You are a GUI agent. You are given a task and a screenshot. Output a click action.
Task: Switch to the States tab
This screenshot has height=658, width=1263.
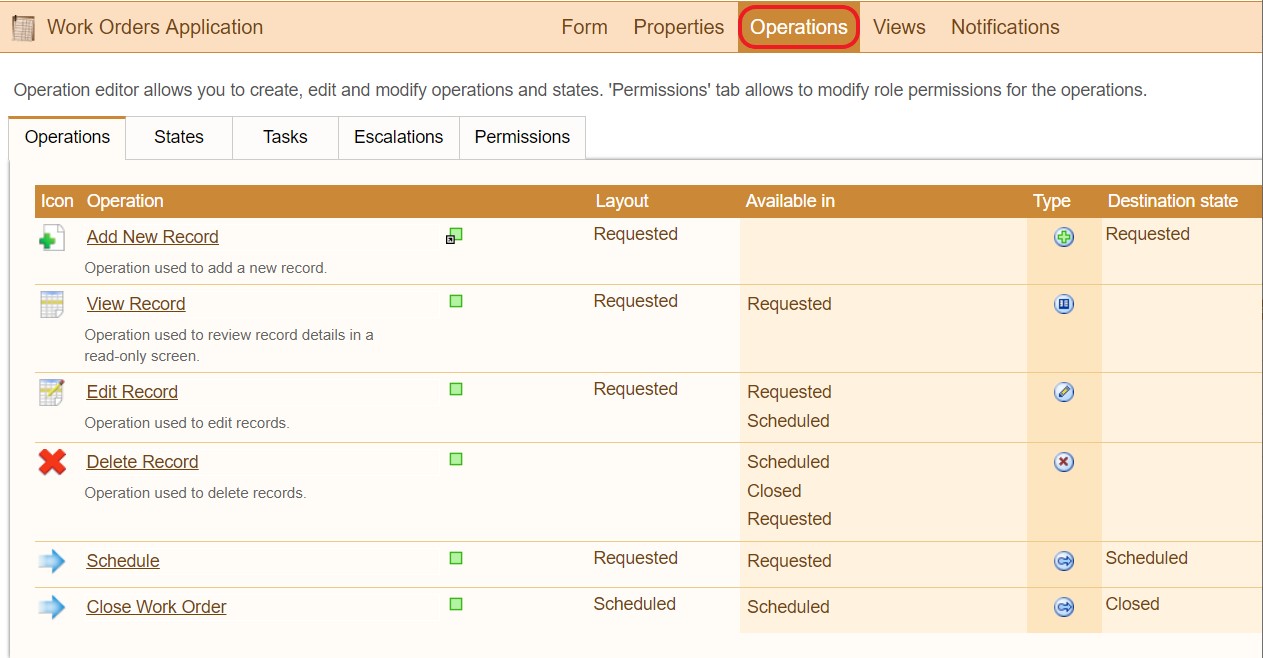pyautogui.click(x=179, y=137)
